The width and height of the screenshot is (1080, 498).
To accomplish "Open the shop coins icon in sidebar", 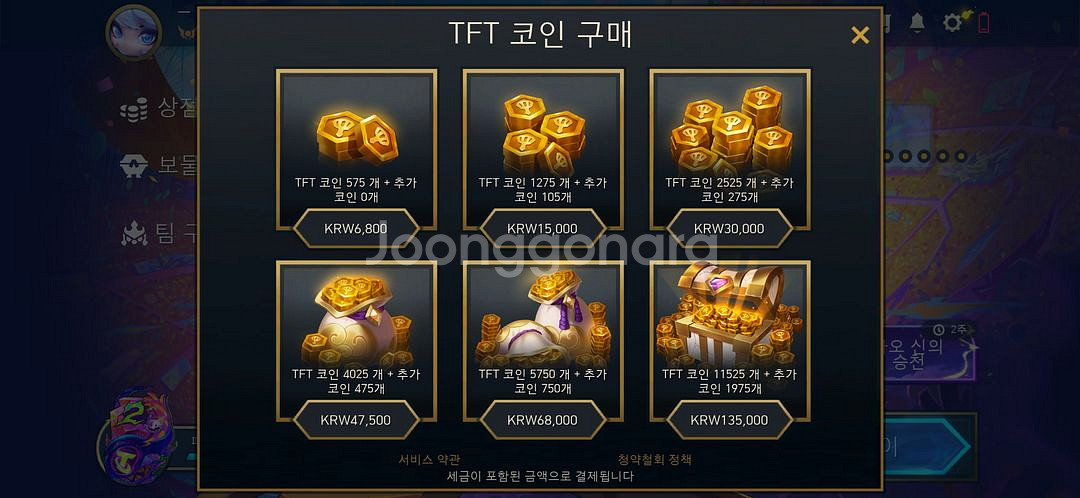I will [x=134, y=110].
